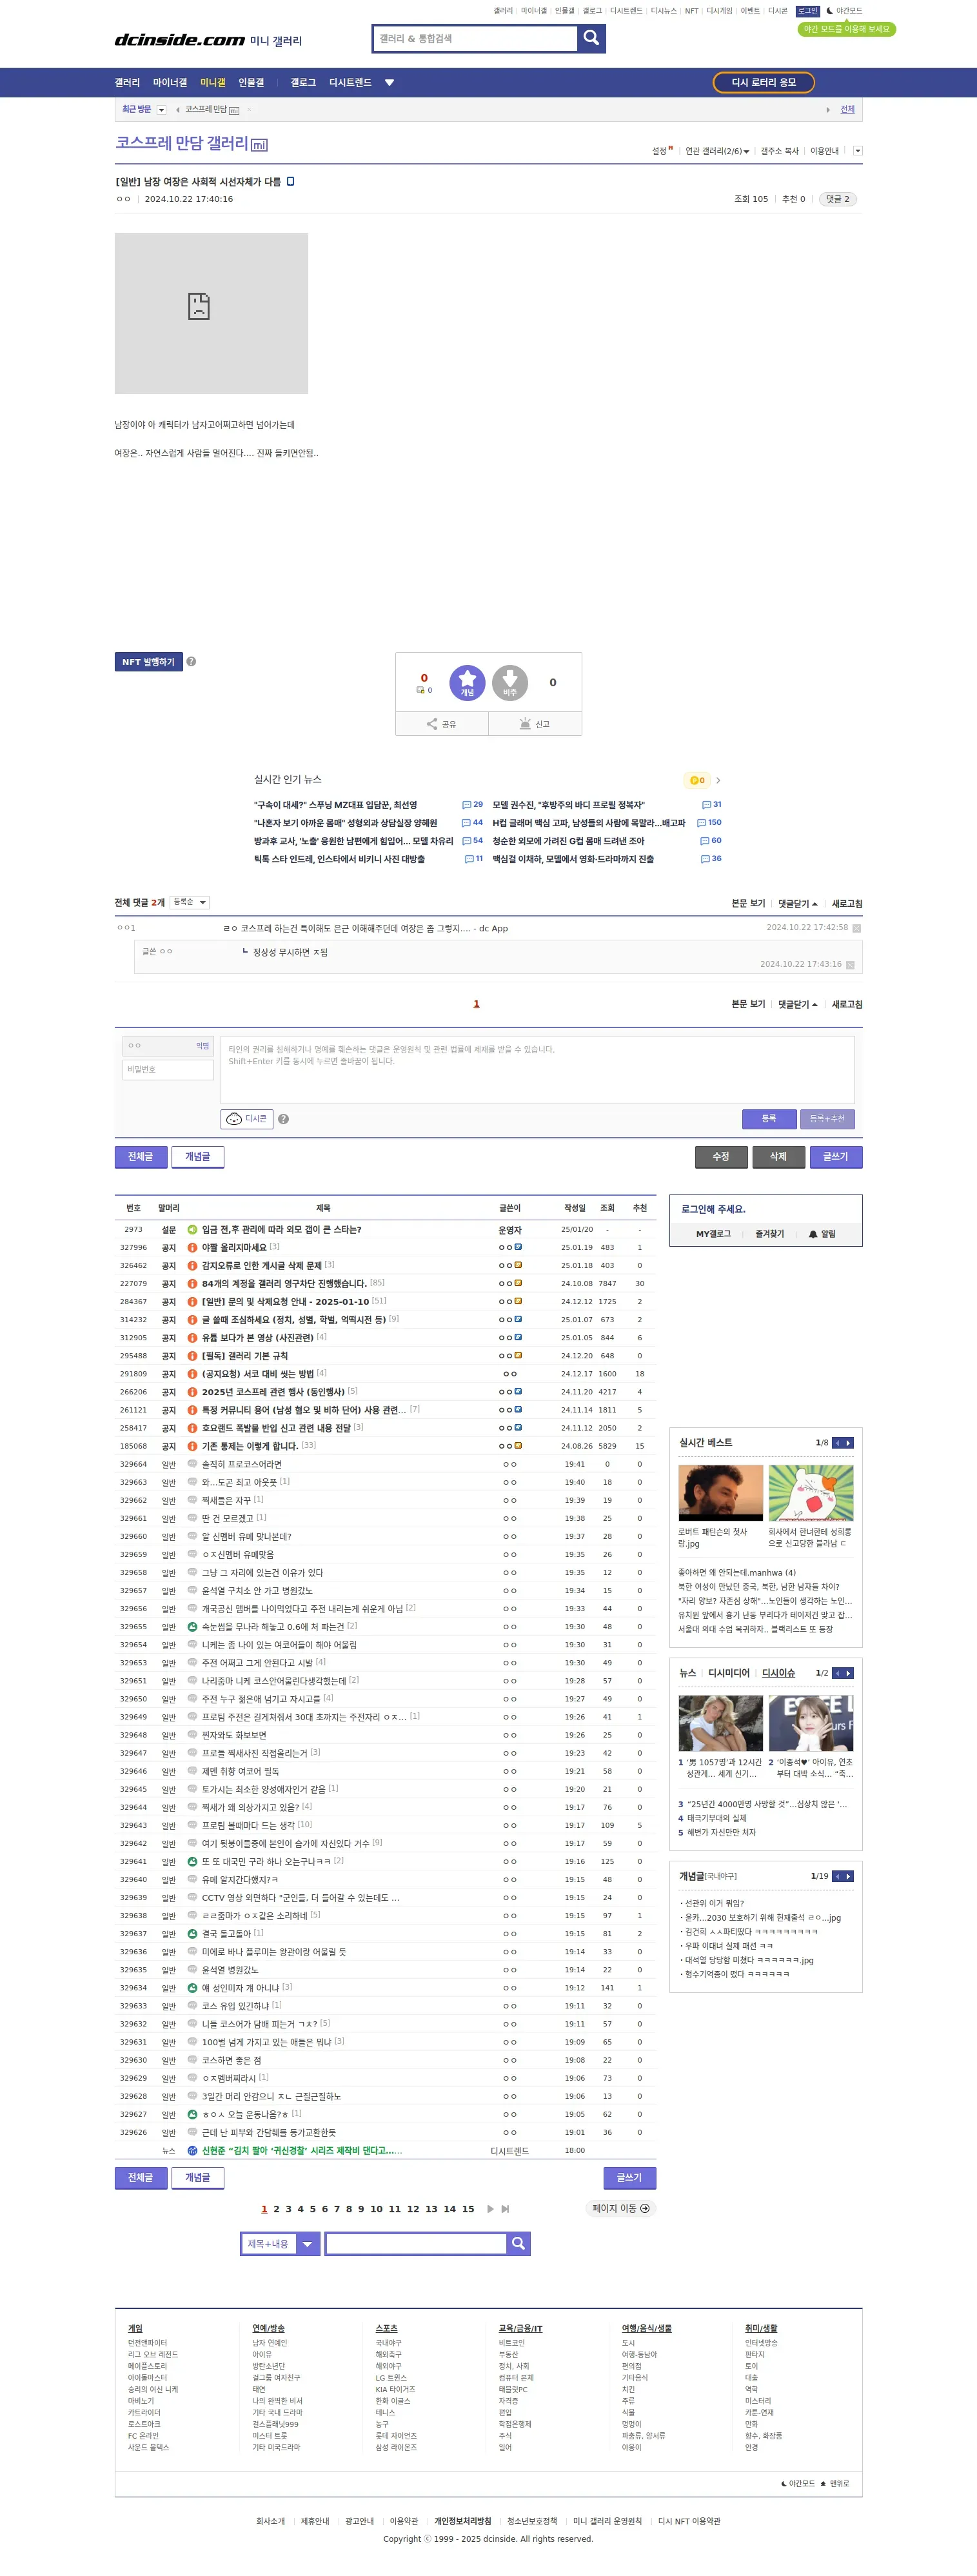977x2576 pixels.
Task: Click the 삭제 delete button
Action: [x=778, y=1157]
